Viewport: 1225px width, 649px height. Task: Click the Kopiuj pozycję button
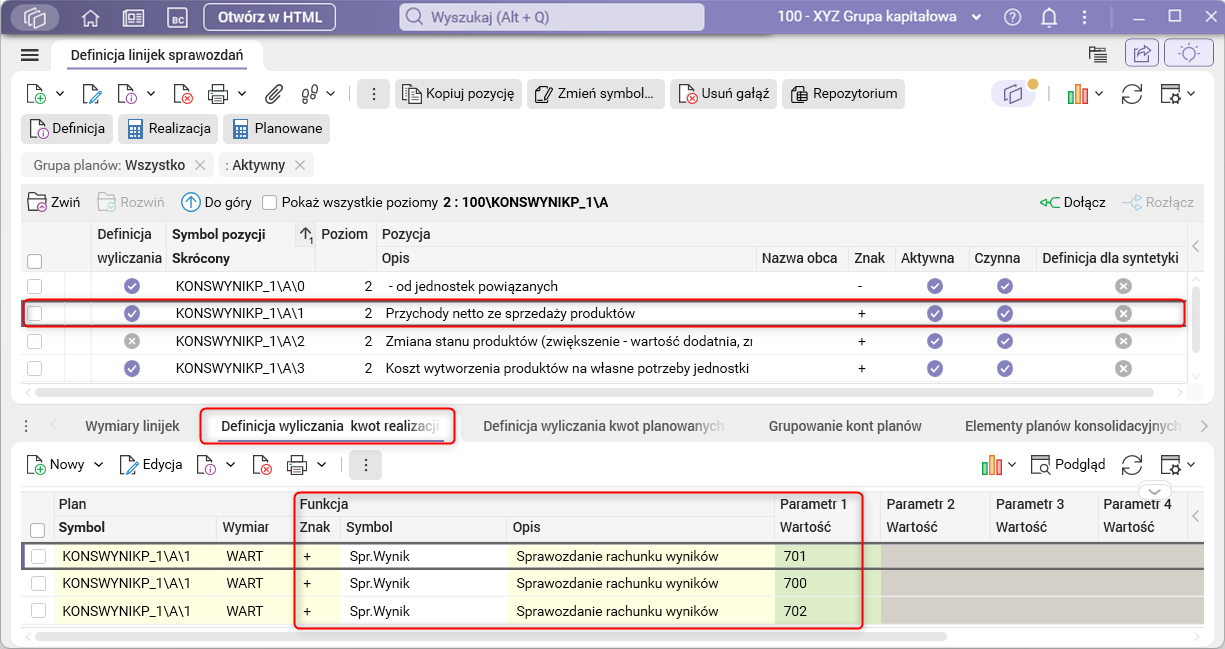(x=458, y=94)
